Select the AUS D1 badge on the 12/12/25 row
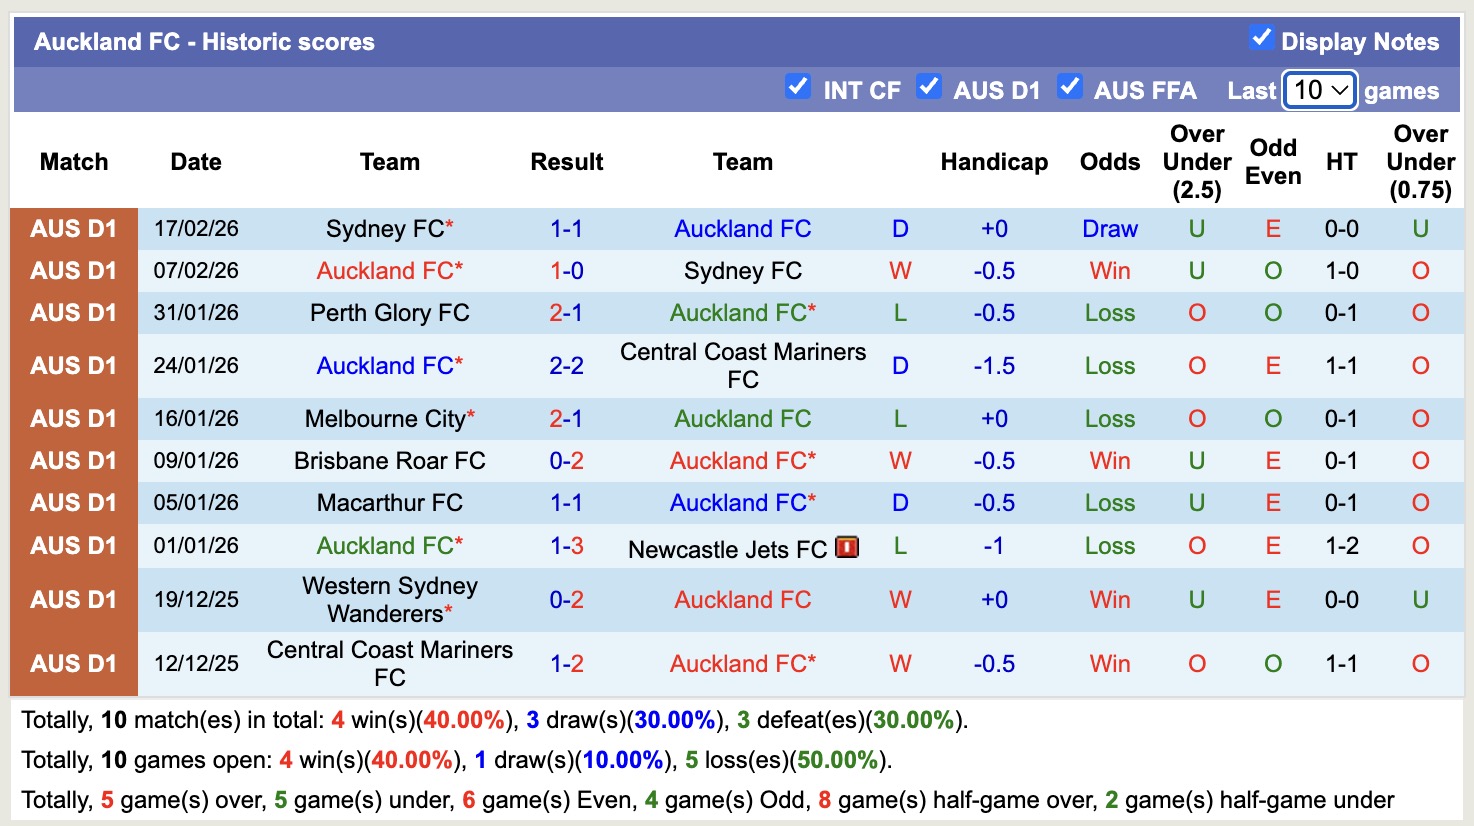The height and width of the screenshot is (826, 1474). (x=74, y=663)
